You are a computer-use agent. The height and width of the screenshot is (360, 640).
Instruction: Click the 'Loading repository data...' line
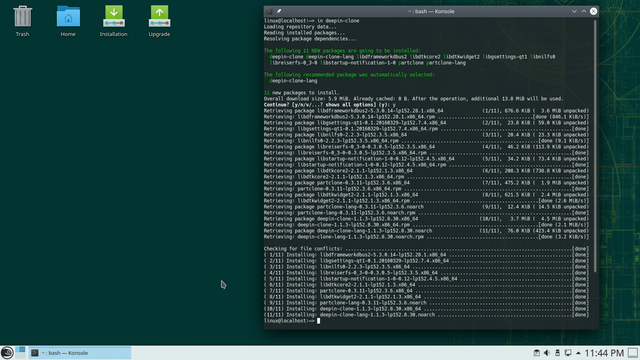(300, 27)
